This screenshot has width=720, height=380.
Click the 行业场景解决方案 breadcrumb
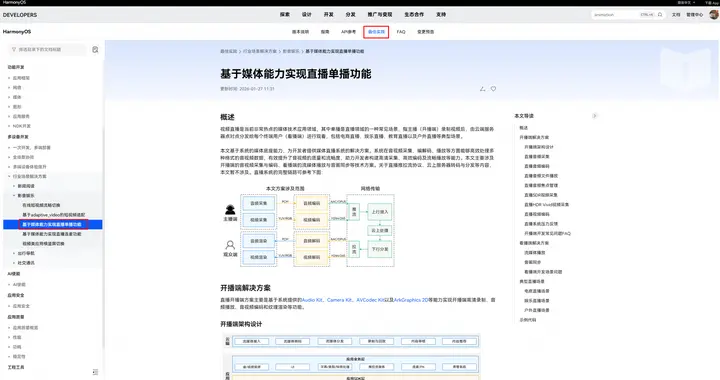click(x=260, y=51)
